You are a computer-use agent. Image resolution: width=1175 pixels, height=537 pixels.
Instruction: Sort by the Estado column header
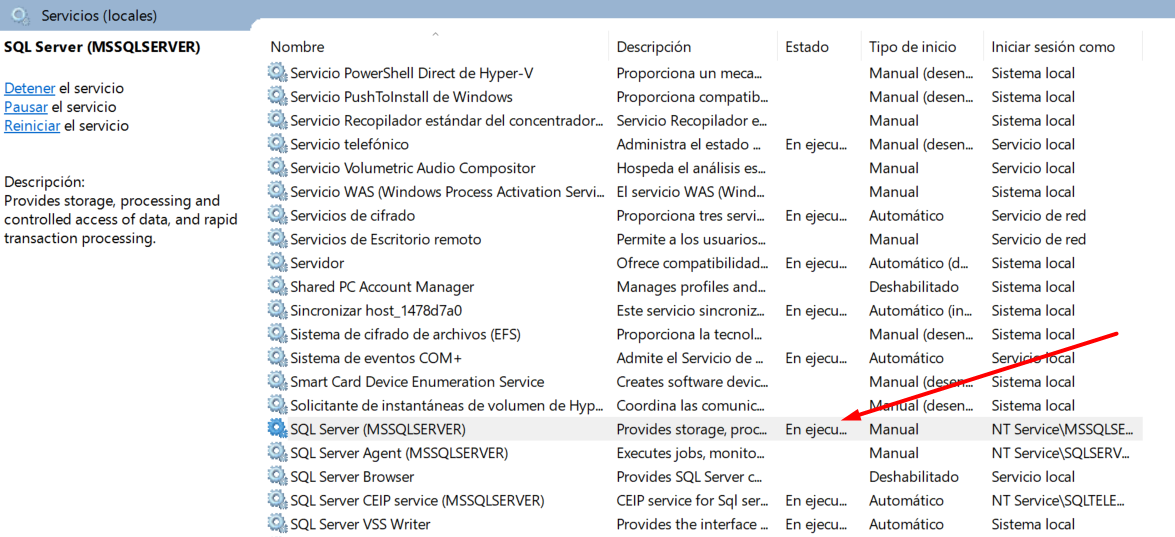(x=806, y=47)
